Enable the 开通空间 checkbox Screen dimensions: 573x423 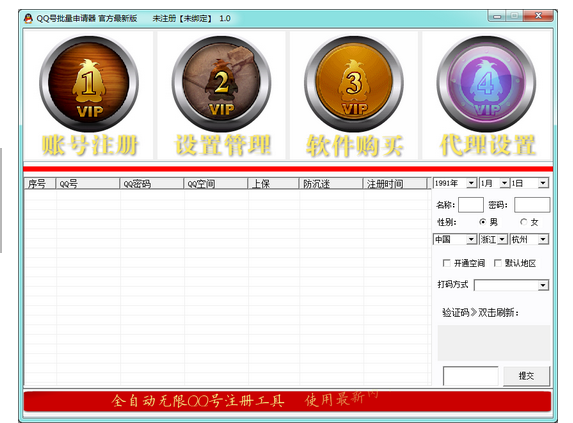(446, 263)
